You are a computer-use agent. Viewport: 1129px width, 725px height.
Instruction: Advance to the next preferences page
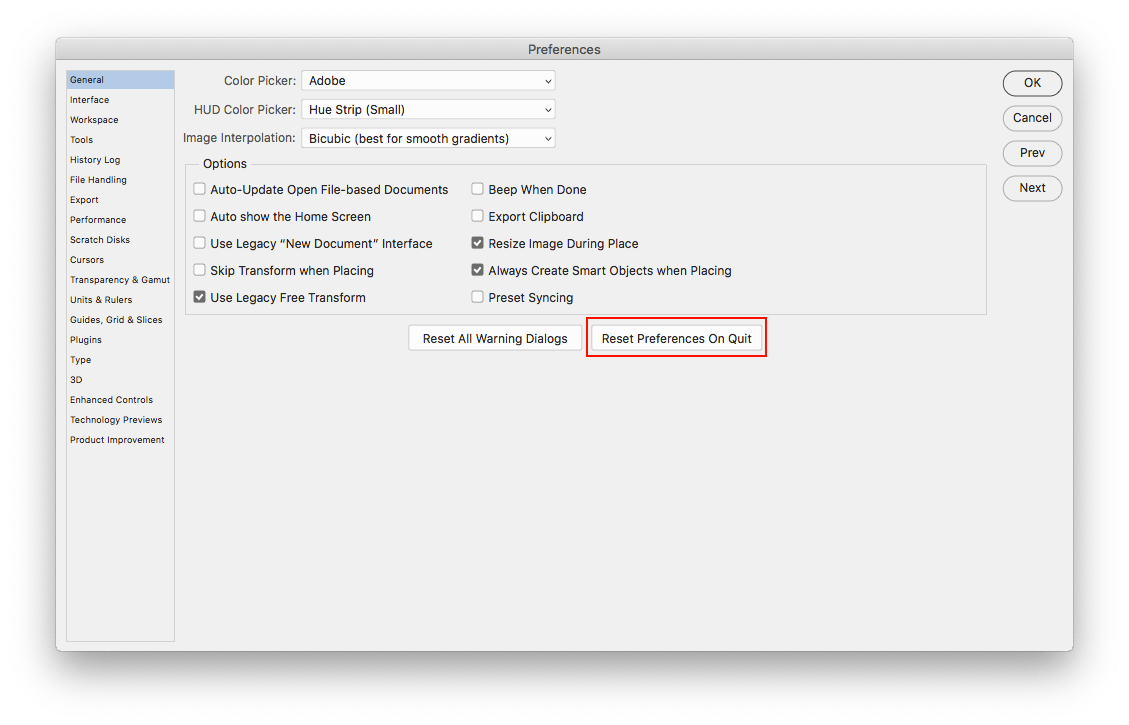coord(1032,188)
